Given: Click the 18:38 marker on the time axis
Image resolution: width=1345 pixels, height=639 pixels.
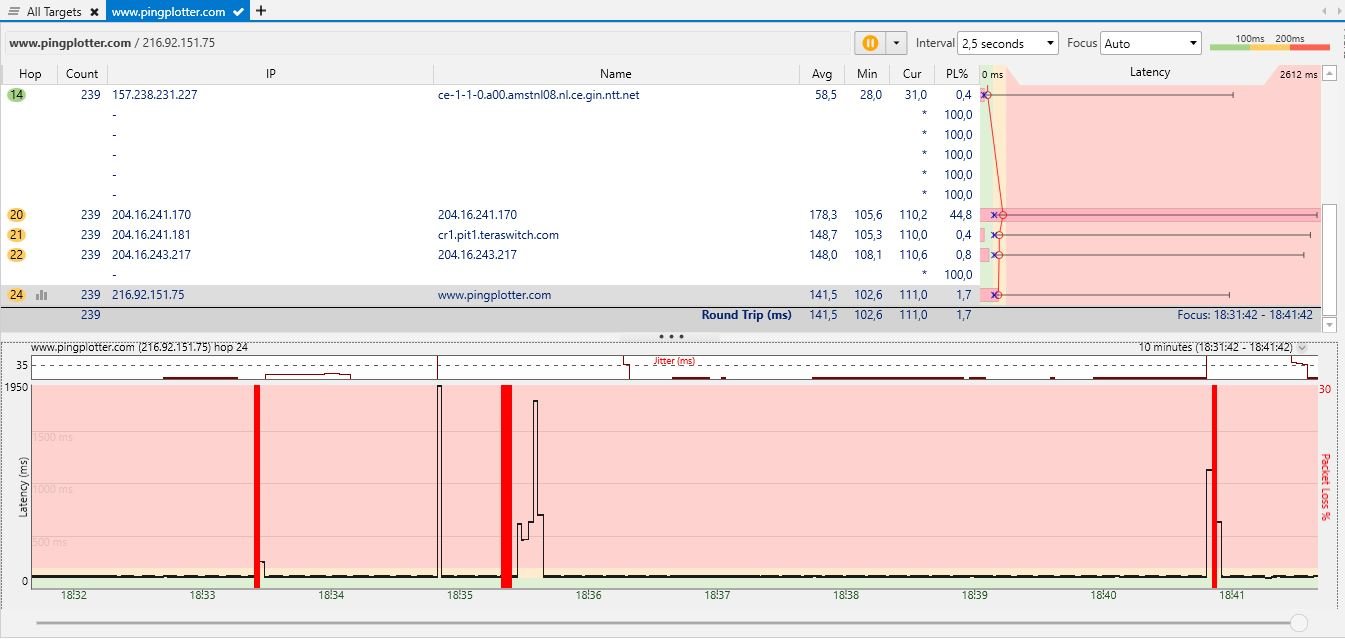Looking at the screenshot, I should (x=845, y=595).
